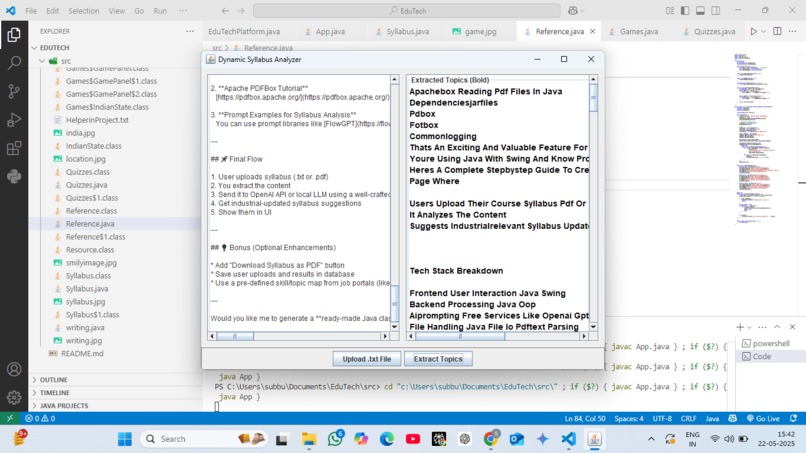Open the Search view in activity bar
Image resolution: width=806 pixels, height=453 pixels.
pyautogui.click(x=14, y=63)
